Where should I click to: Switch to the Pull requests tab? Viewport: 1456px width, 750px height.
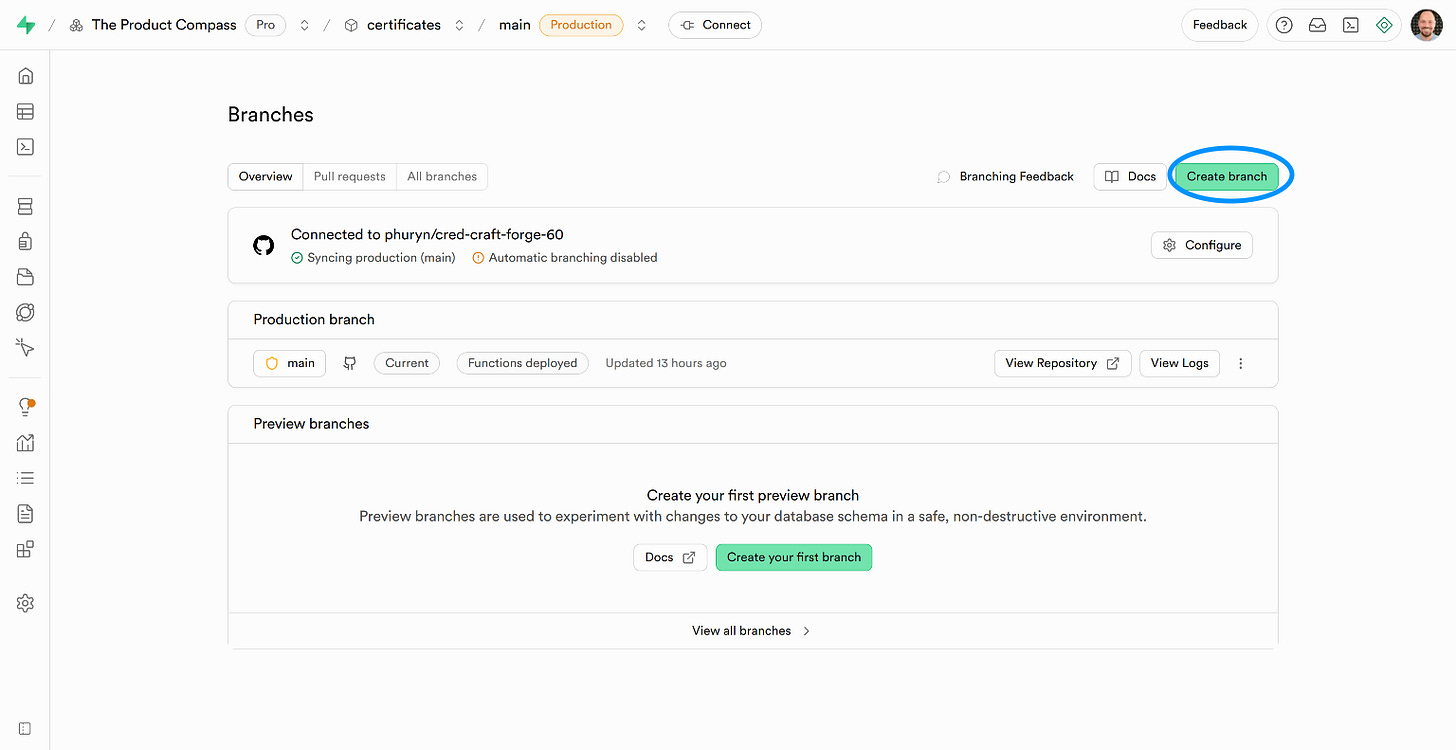(349, 176)
